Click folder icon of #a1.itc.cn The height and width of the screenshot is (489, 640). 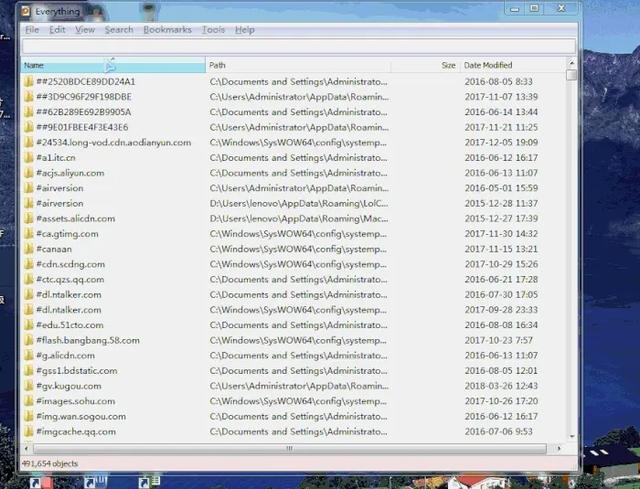pyautogui.click(x=28, y=158)
